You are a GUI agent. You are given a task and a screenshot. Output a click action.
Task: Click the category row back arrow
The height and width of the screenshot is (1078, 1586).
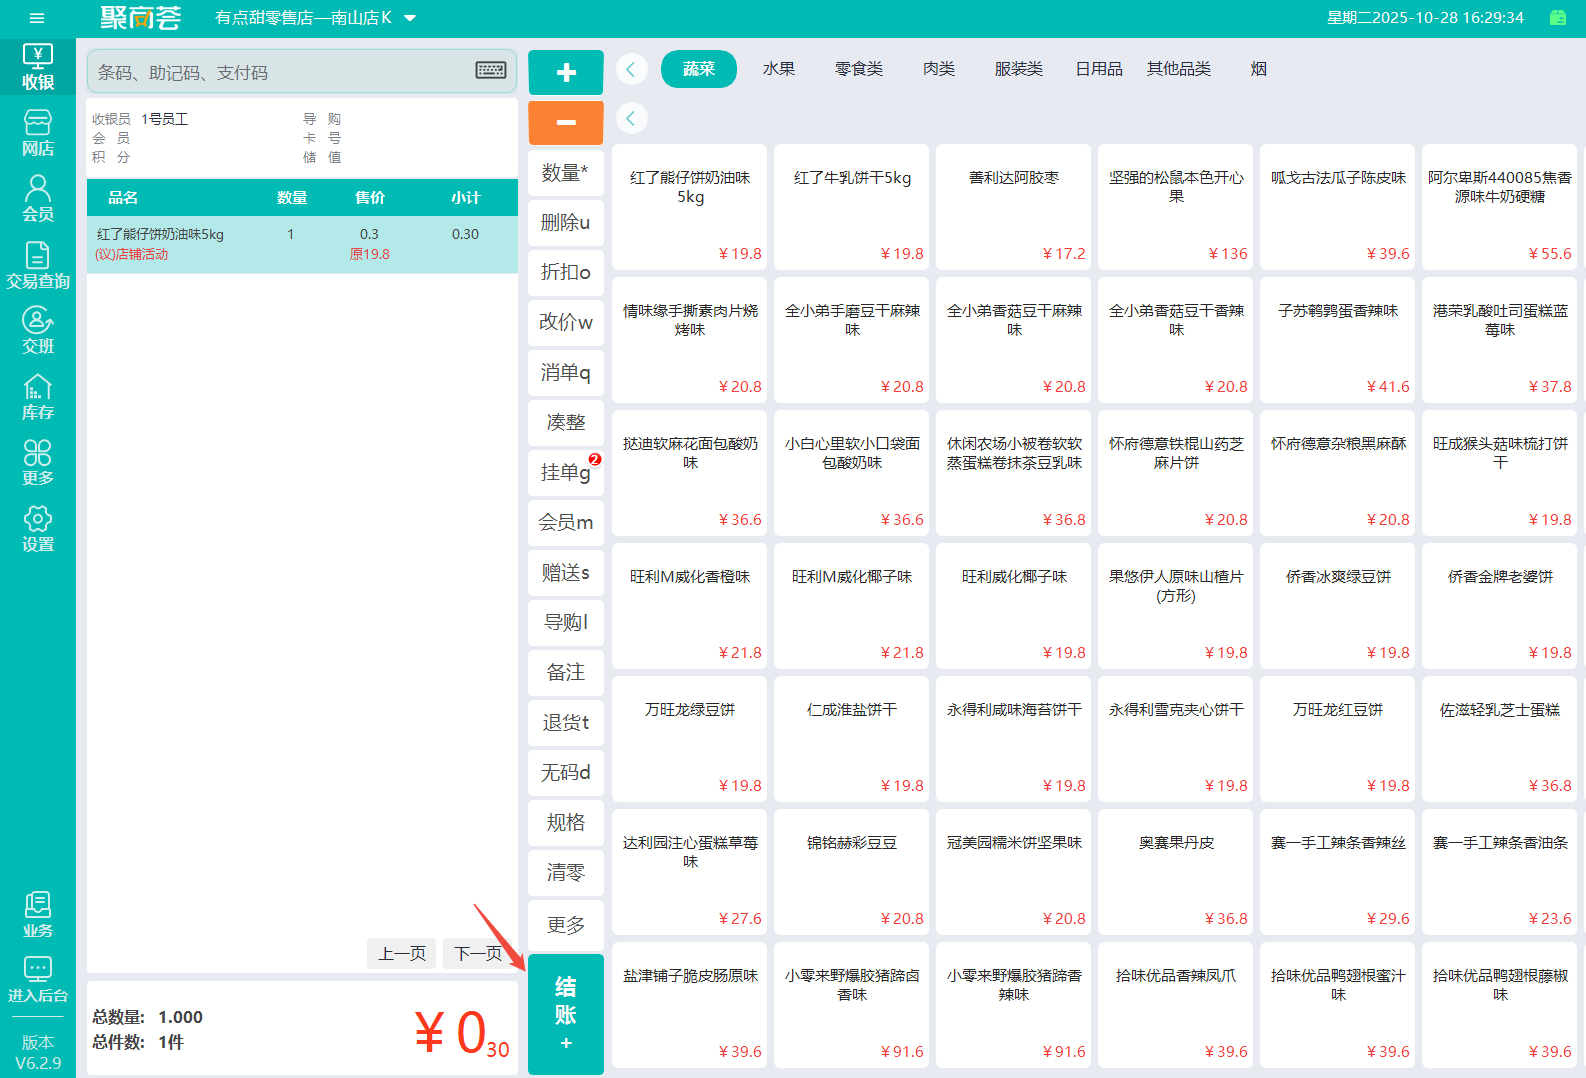631,69
